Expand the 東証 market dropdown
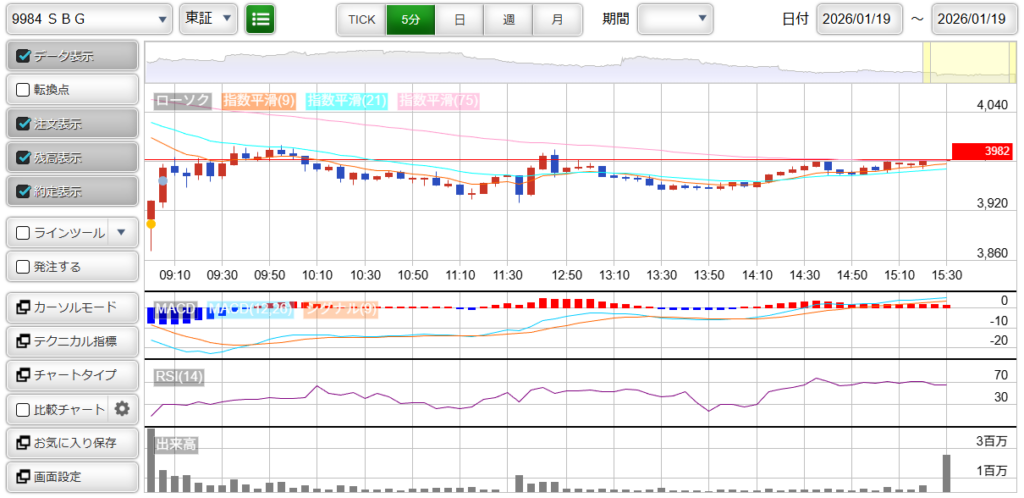This screenshot has width=1024, height=498. click(209, 19)
